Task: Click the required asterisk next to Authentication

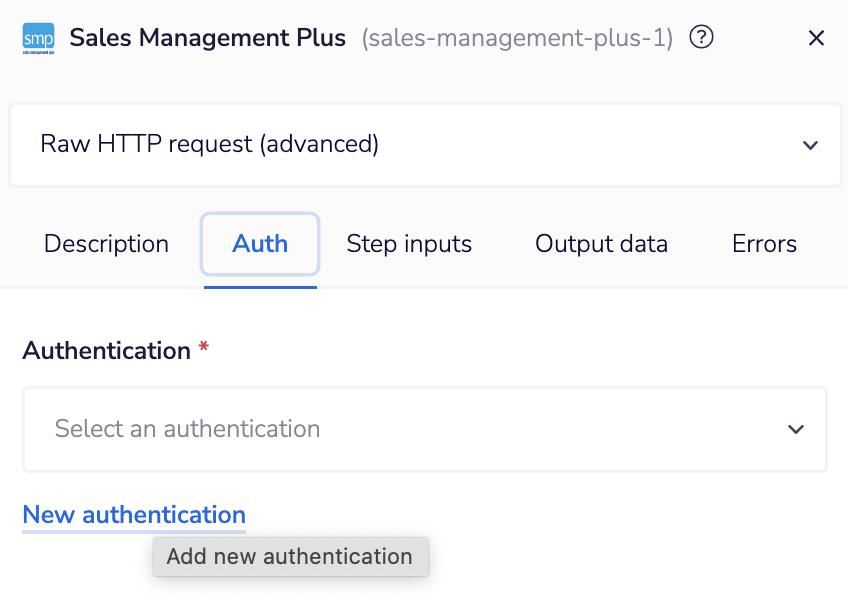Action: coord(203,347)
